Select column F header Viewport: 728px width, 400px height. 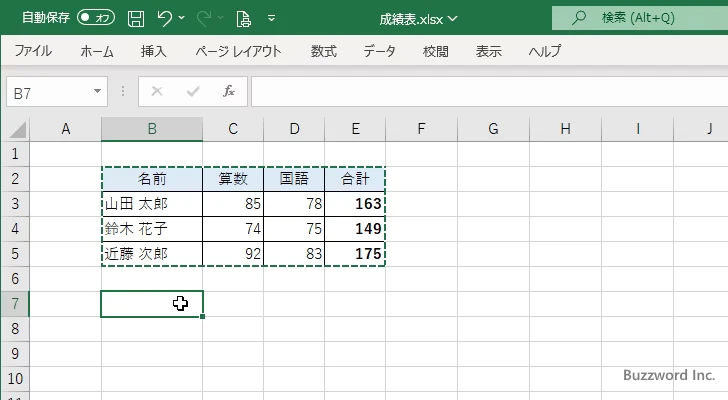(x=422, y=129)
